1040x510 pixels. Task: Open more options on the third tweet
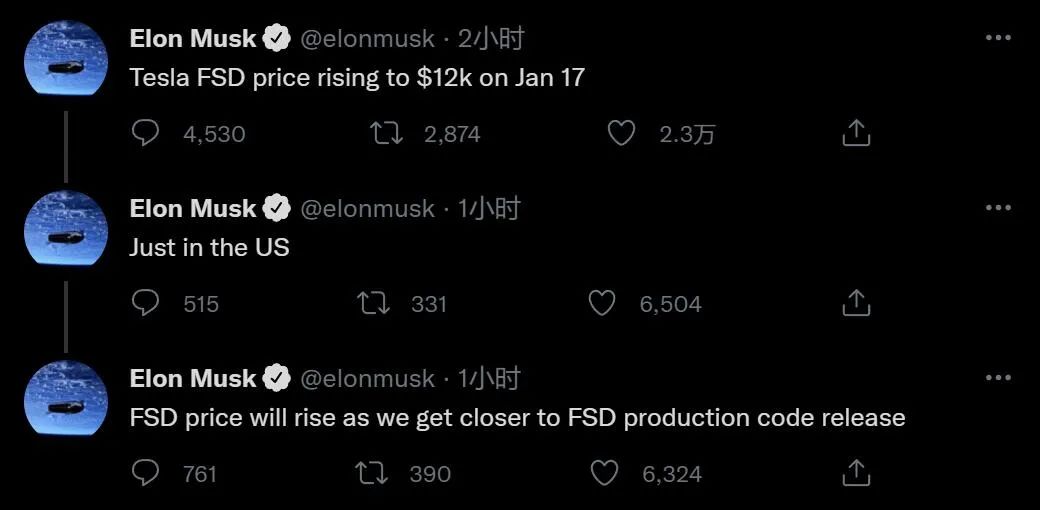point(998,378)
